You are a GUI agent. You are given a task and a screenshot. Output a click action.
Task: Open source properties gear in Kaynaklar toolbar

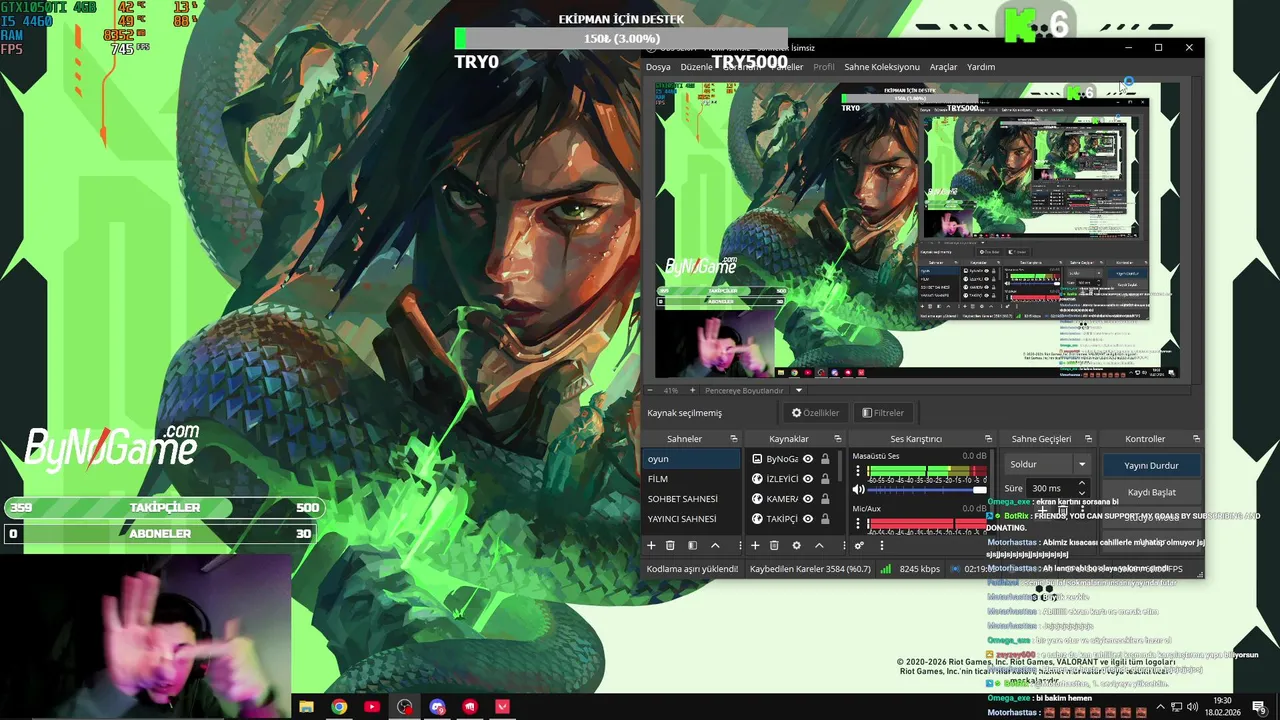796,545
